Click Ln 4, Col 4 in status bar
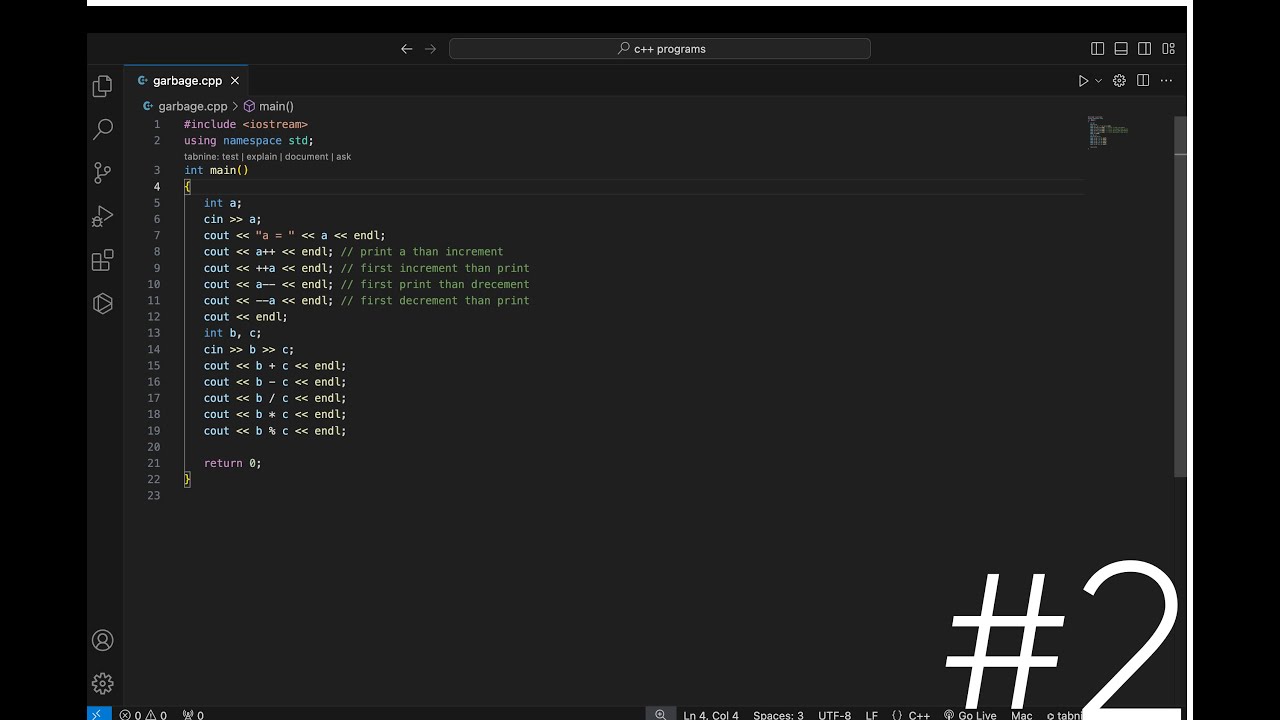Image resolution: width=1280 pixels, height=720 pixels. 711,715
